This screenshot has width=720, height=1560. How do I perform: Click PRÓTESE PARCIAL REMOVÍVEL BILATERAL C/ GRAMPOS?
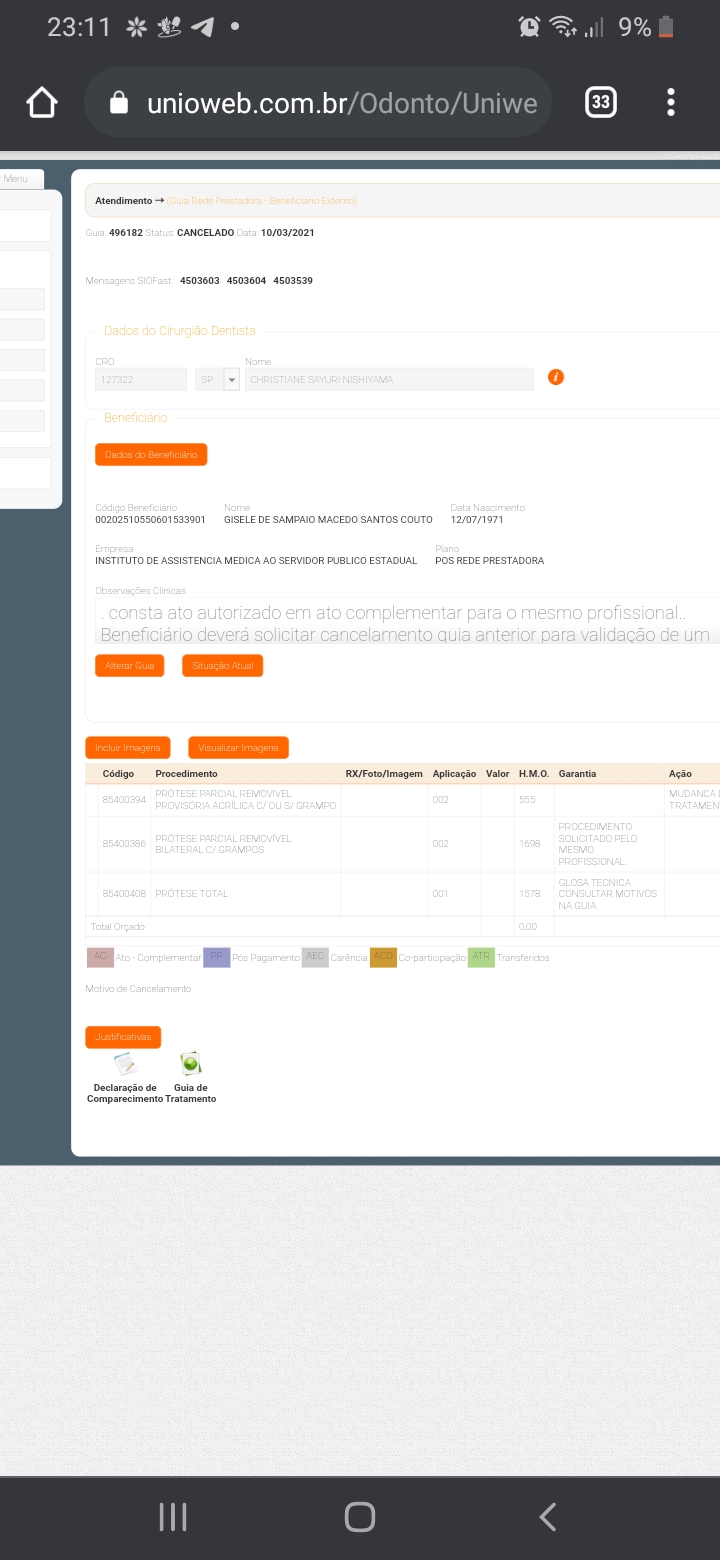pyautogui.click(x=223, y=844)
